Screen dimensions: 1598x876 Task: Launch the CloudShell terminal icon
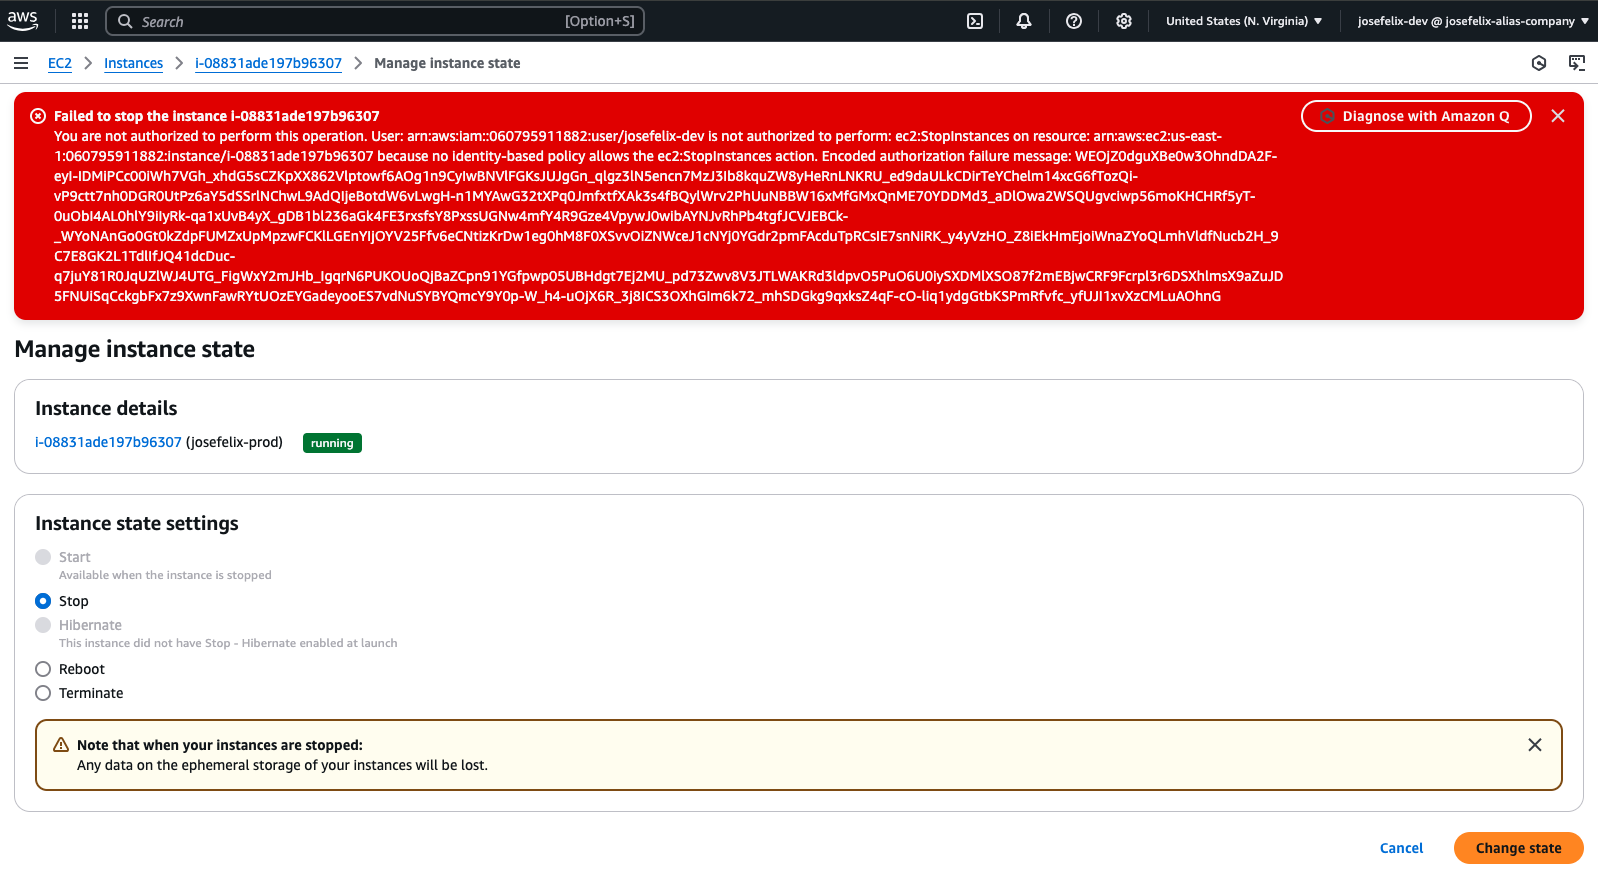pyautogui.click(x=975, y=21)
